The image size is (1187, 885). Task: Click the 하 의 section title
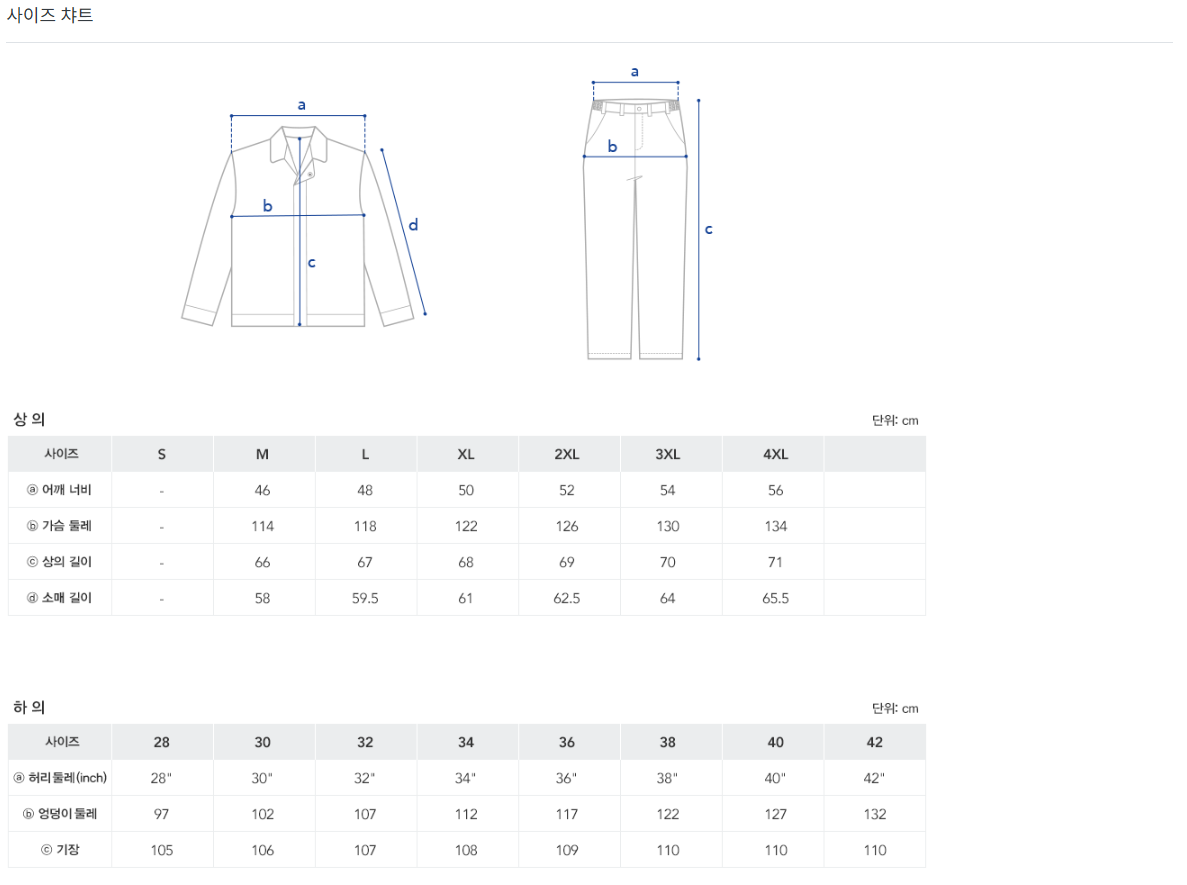(29, 708)
